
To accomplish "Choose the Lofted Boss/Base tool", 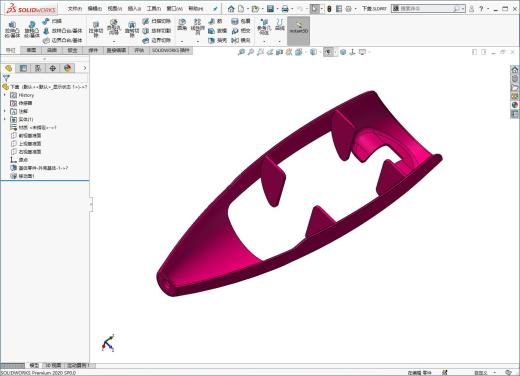I will click(62, 31).
